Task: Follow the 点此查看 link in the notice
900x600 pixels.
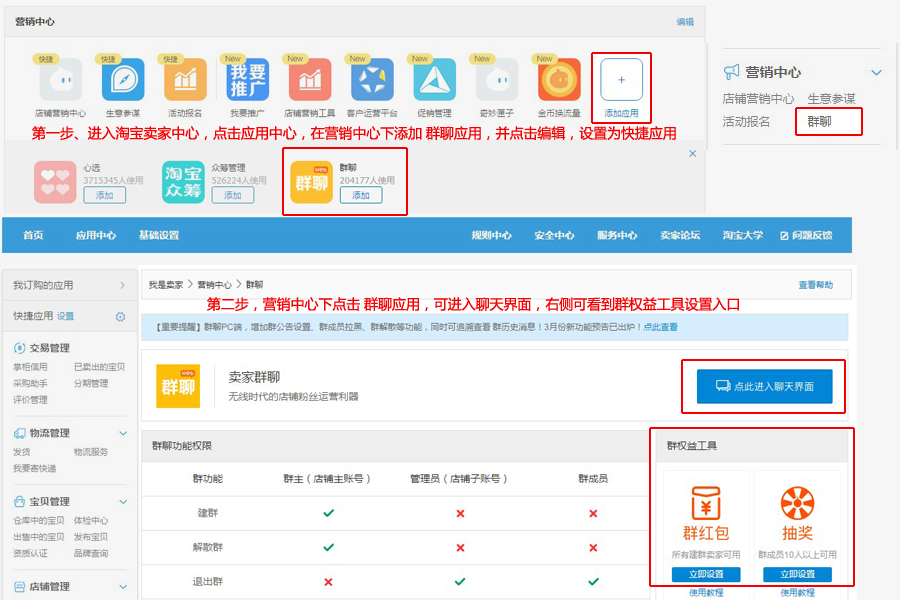Action: coord(660,327)
